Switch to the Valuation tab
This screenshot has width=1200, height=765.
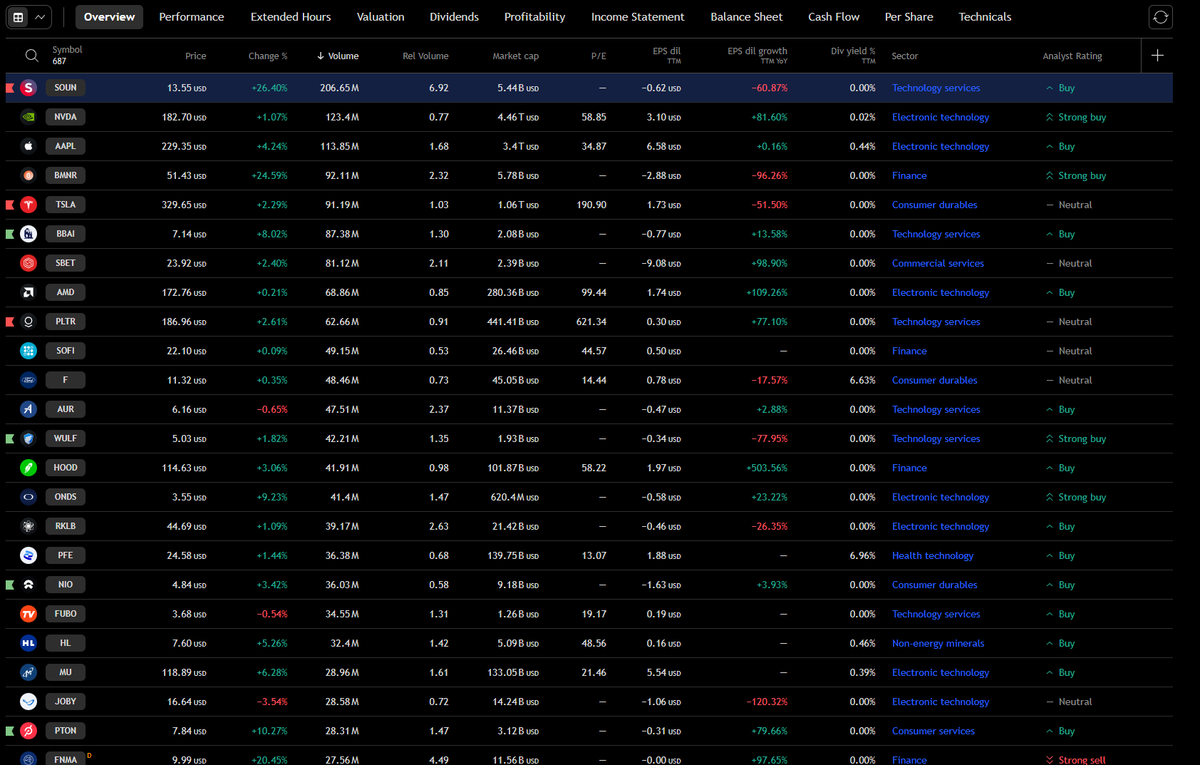point(381,17)
